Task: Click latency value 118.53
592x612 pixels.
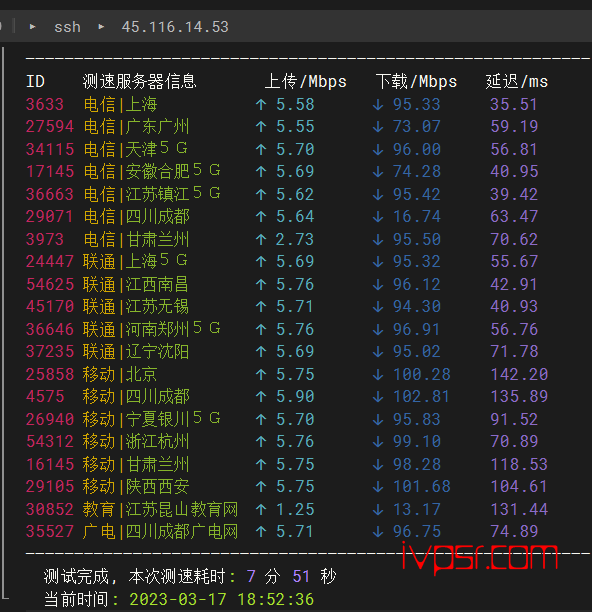Action: pos(519,464)
